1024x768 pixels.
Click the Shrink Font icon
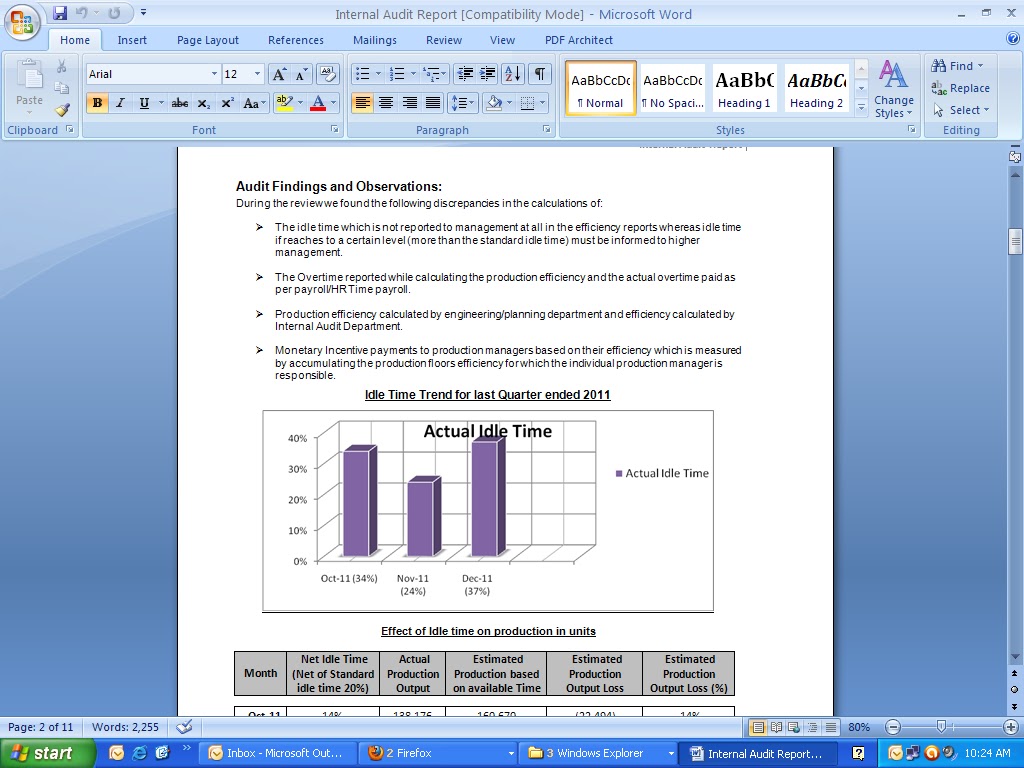tap(301, 74)
